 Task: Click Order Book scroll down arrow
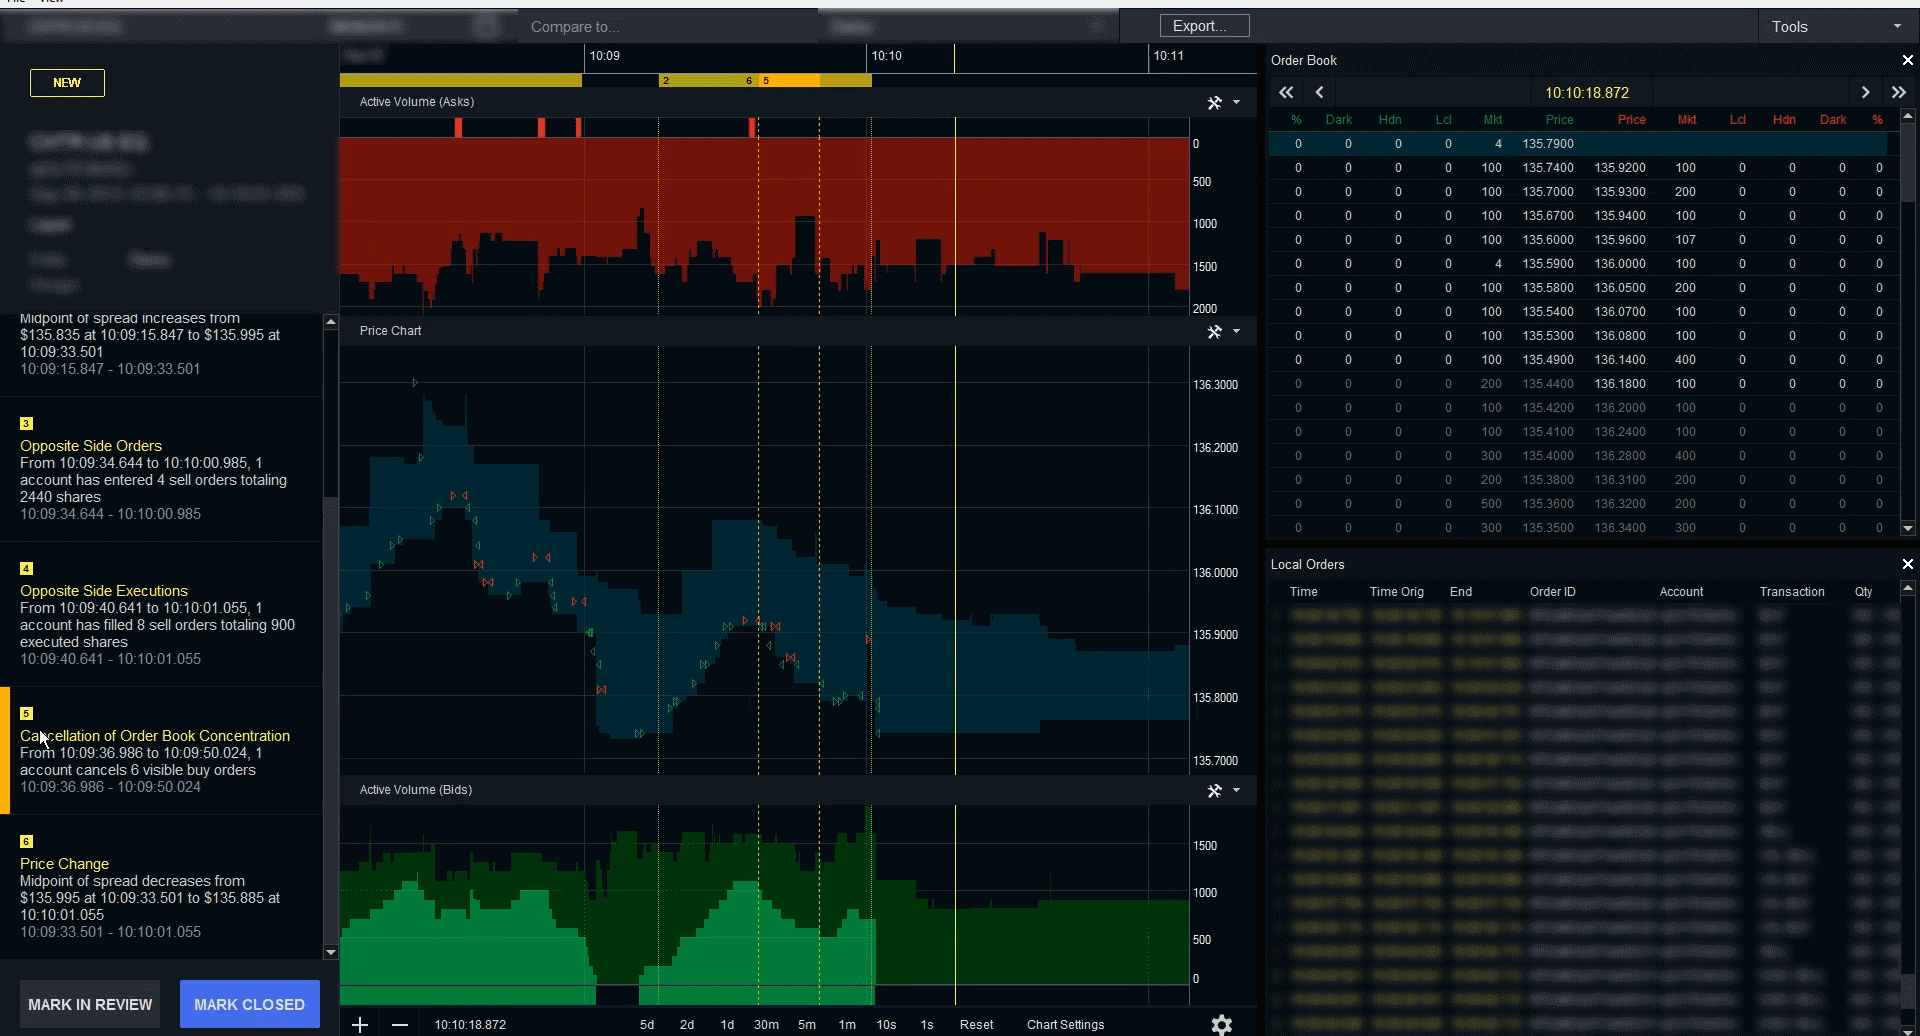(x=1908, y=528)
